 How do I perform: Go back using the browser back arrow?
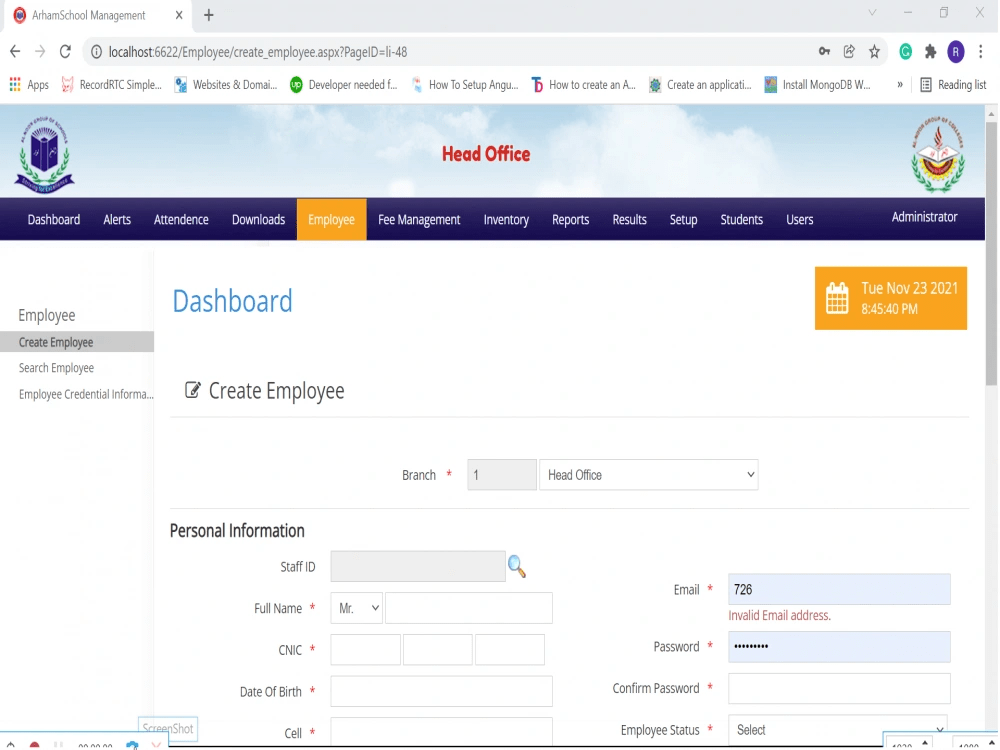coord(15,52)
